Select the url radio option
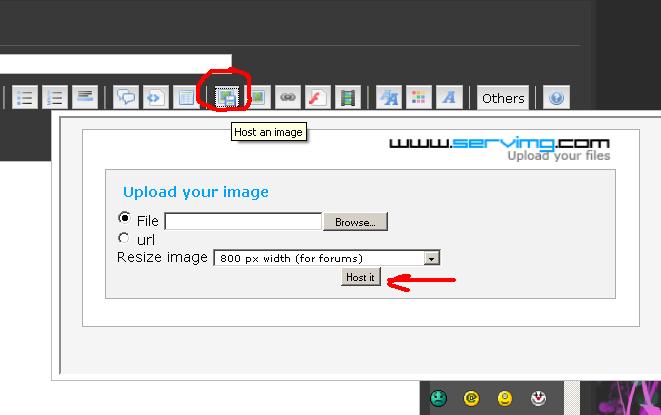 click(x=124, y=238)
